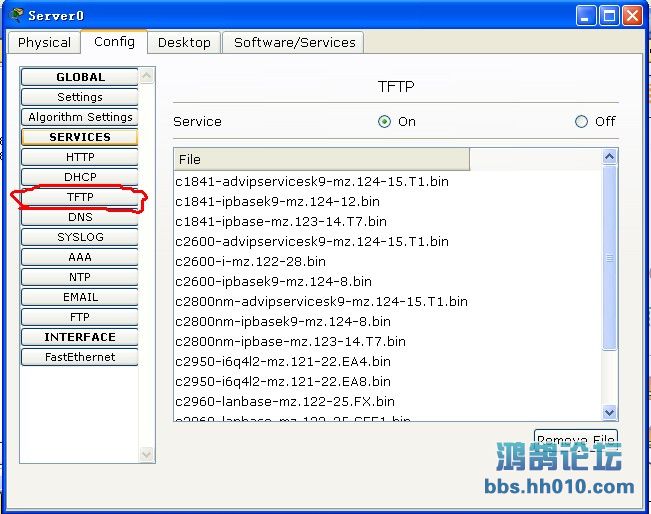Click file list scroll up arrow
Image resolution: width=651 pixels, height=514 pixels.
pos(609,157)
